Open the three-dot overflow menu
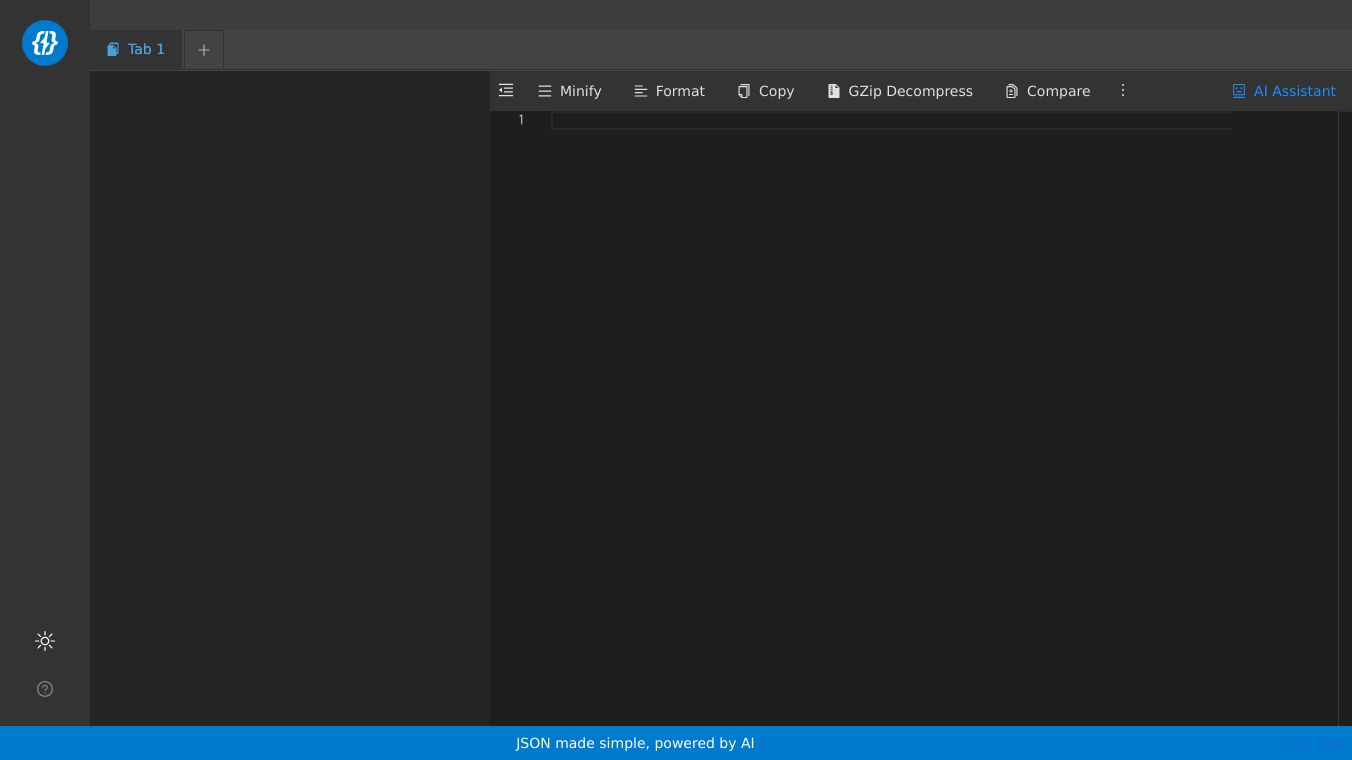 coord(1122,90)
